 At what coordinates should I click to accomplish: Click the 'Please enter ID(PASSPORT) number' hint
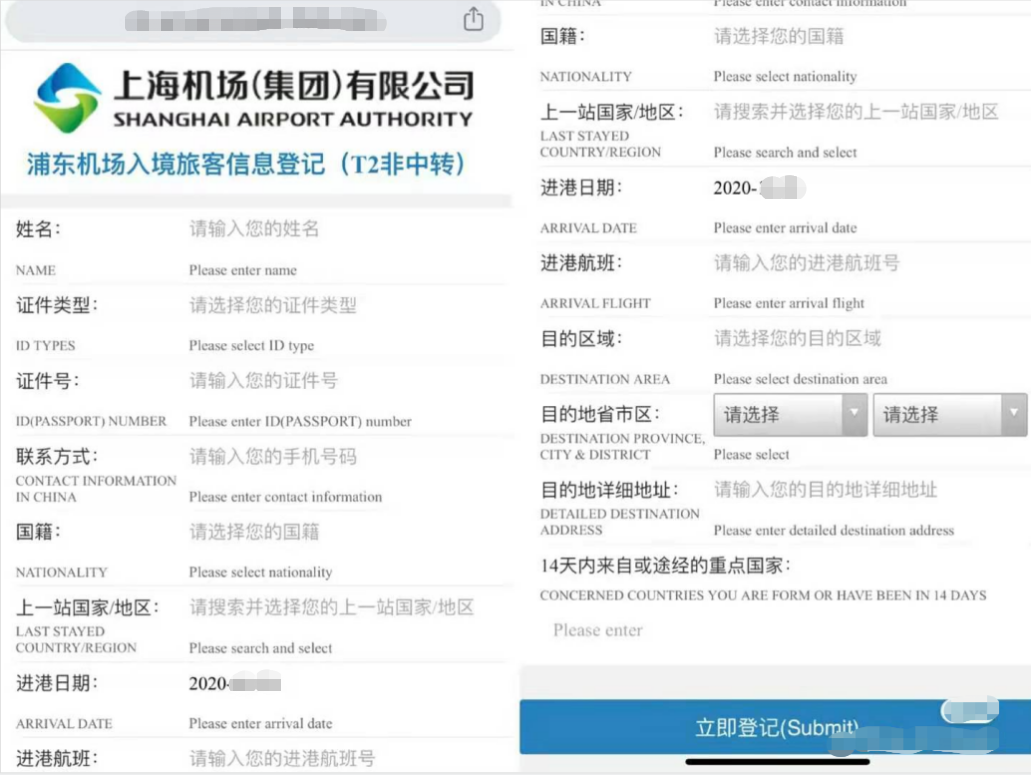coord(300,421)
